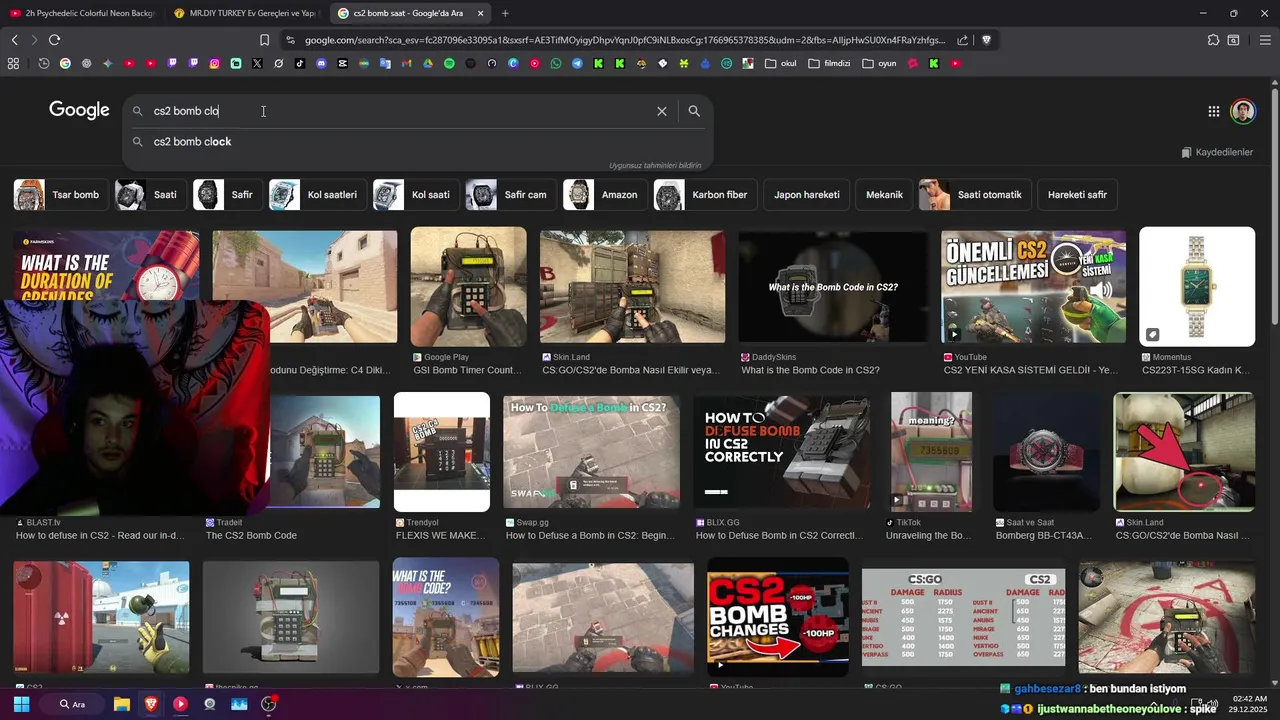Open the ÖNEMLİ CS2 GÜNCELLEMESİ YouTube thumbnail

pyautogui.click(x=1033, y=287)
